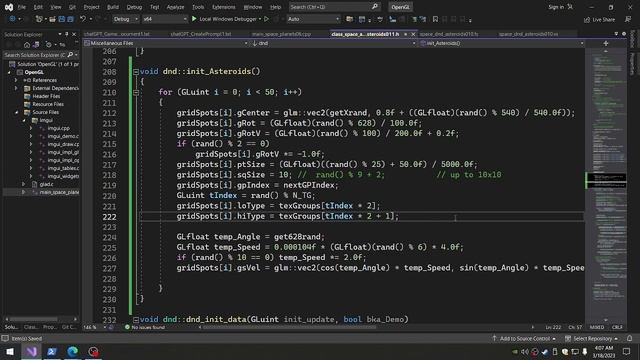
Task: Open Visual Studio from the taskbar
Action: tap(31, 351)
